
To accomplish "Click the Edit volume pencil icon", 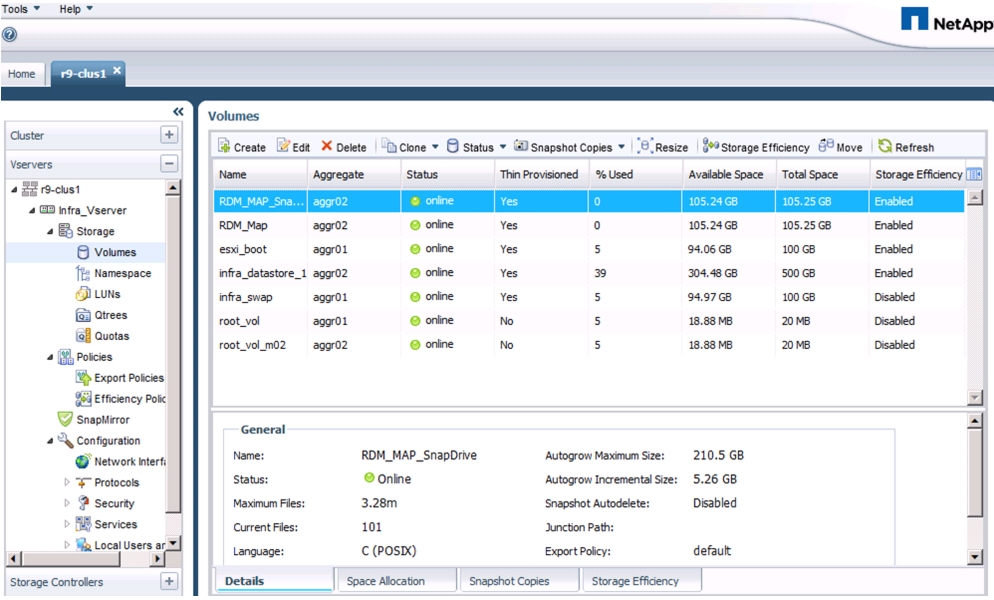I will click(x=283, y=146).
